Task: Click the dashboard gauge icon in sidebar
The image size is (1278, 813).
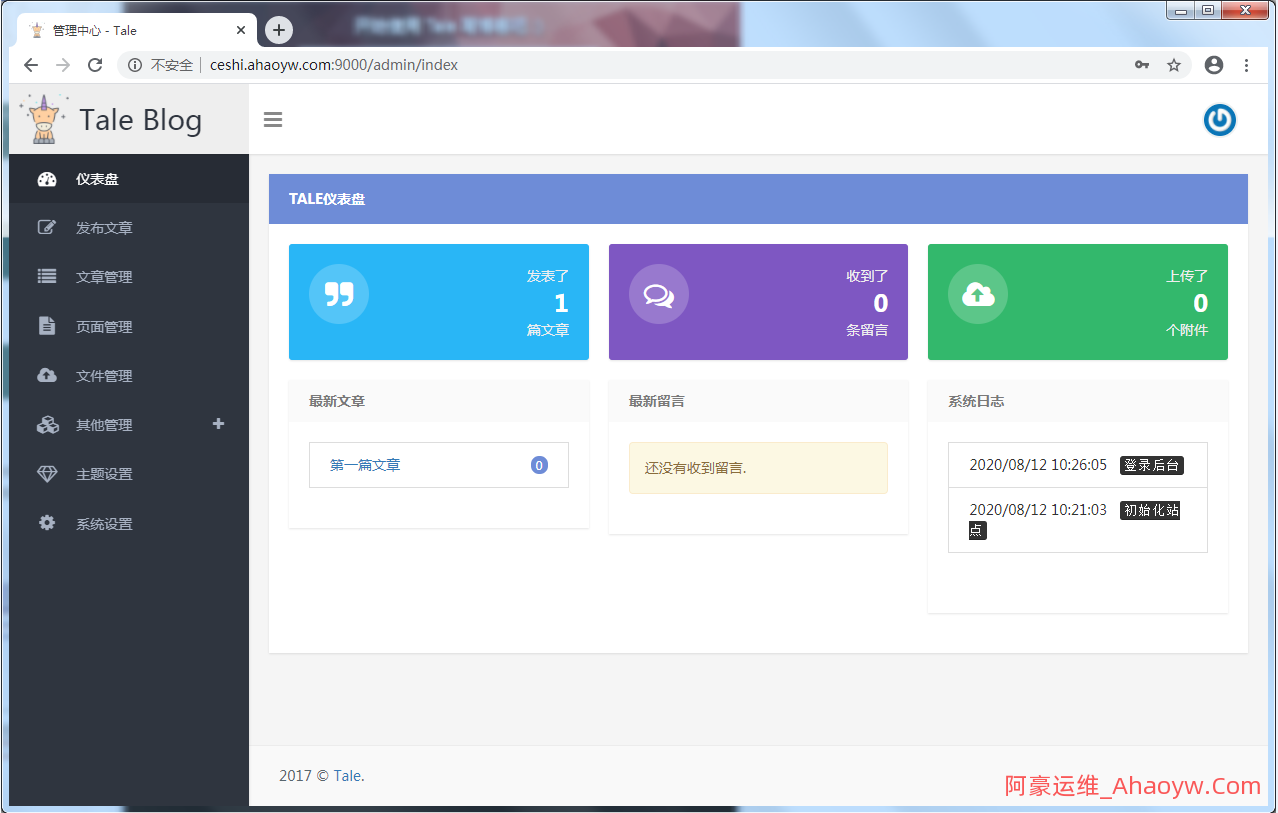Action: click(47, 179)
